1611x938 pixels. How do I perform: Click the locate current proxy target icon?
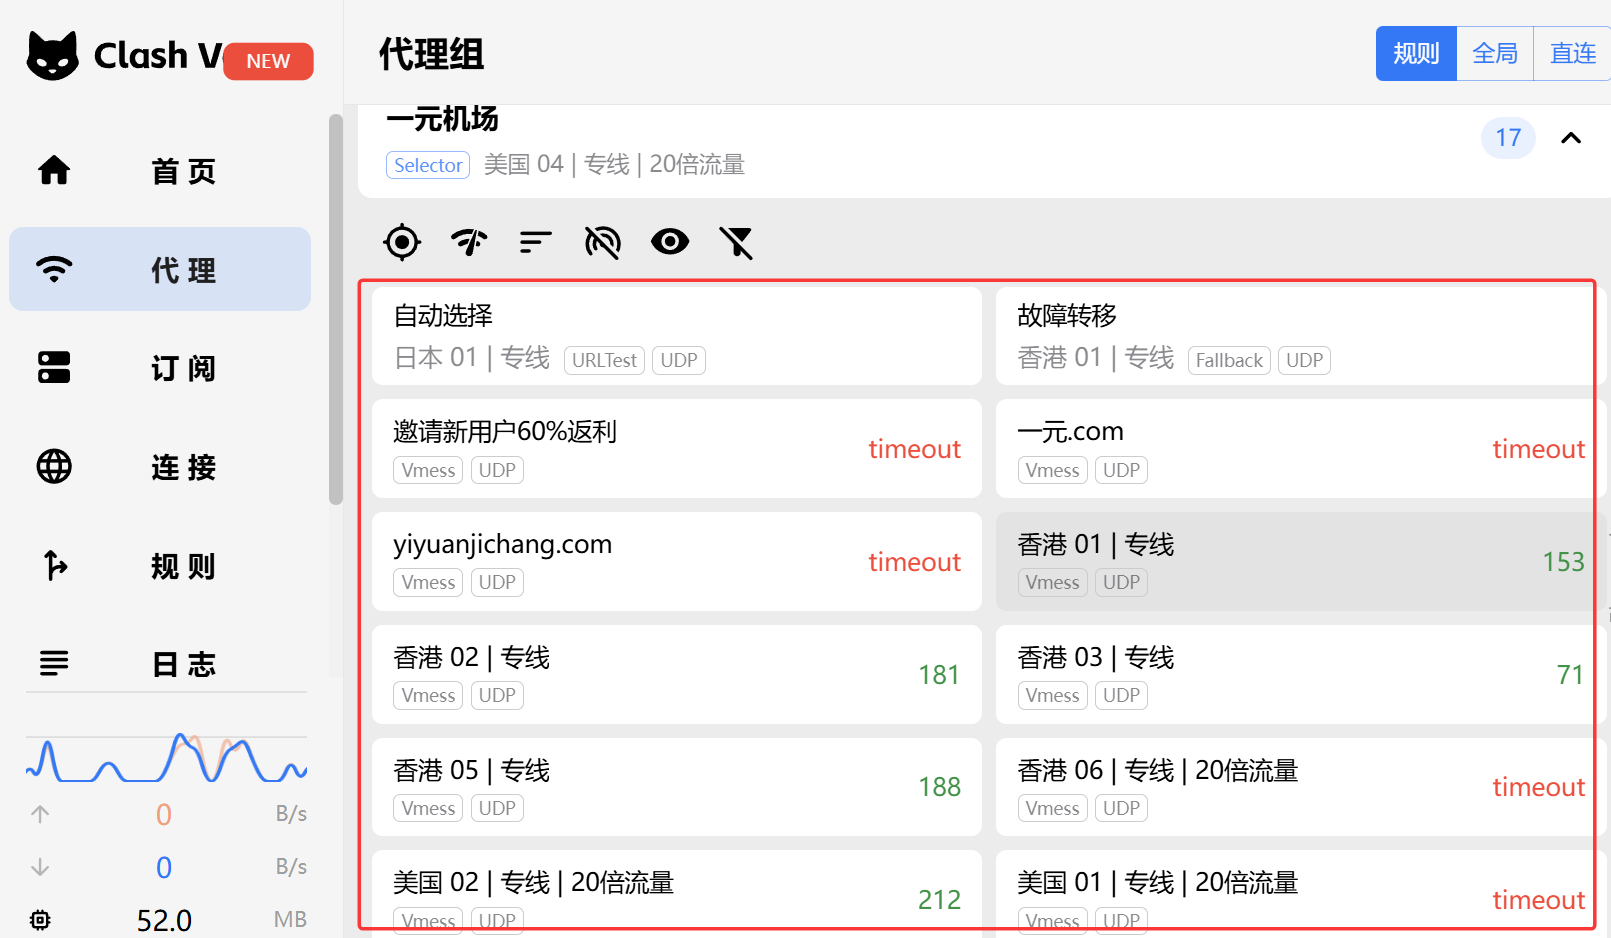click(402, 242)
